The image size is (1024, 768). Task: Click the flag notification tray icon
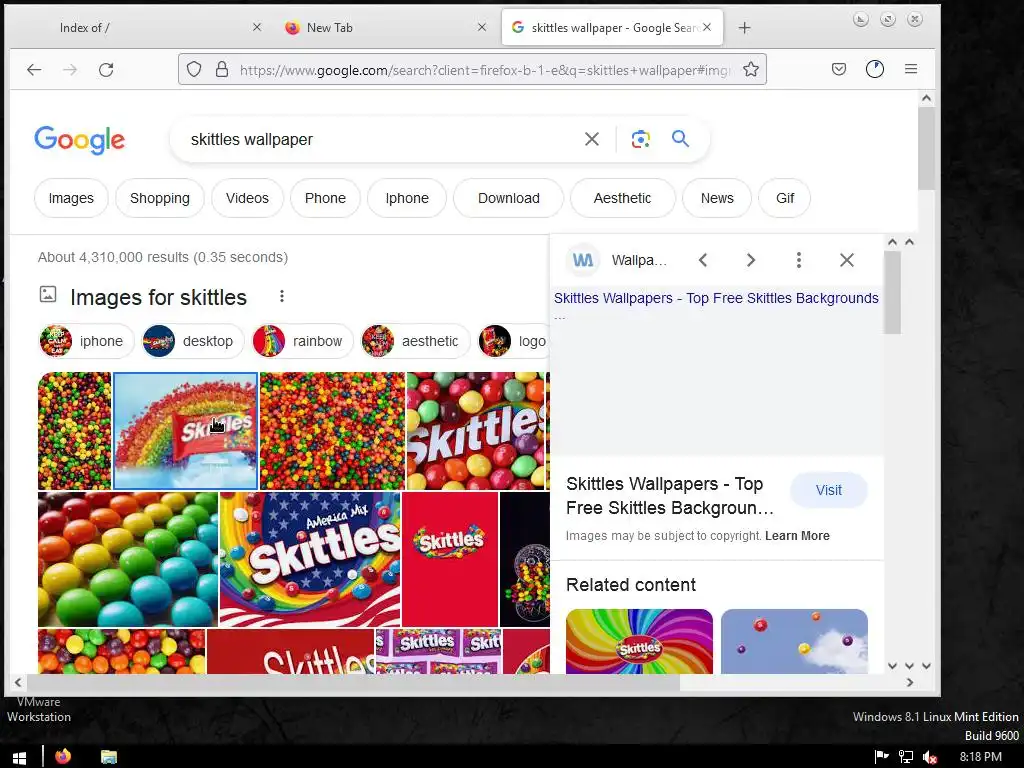point(882,756)
